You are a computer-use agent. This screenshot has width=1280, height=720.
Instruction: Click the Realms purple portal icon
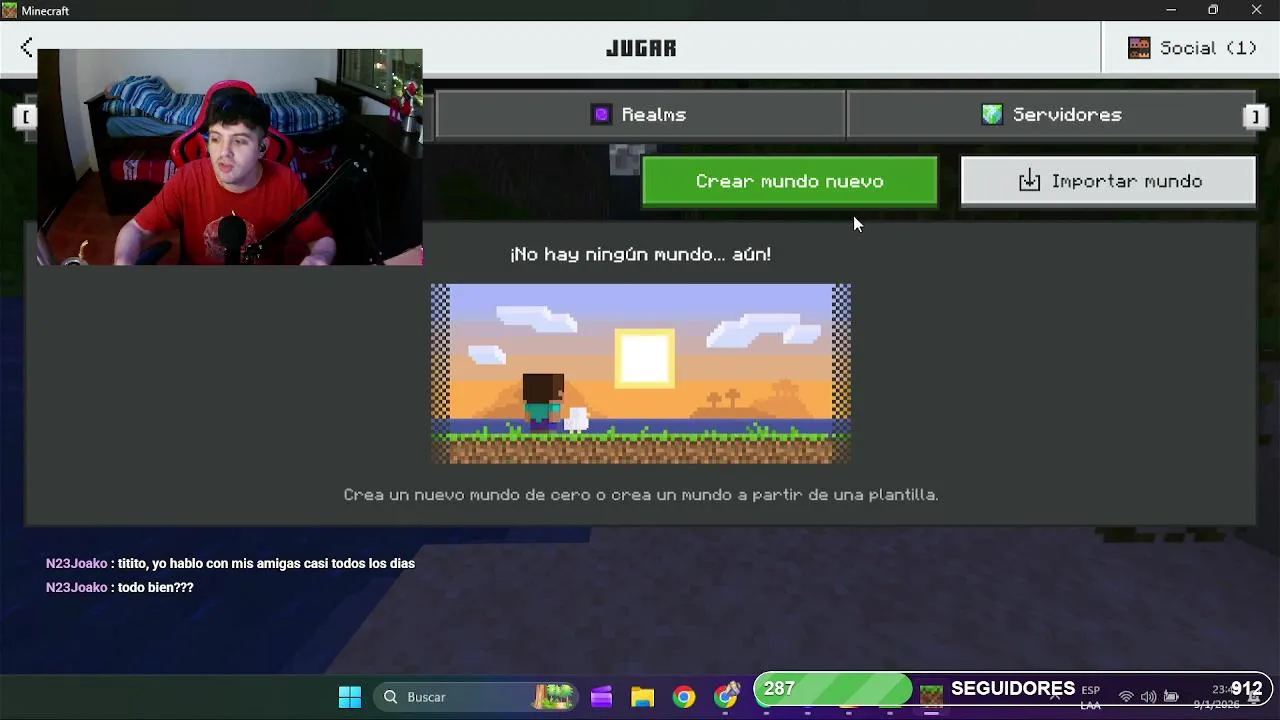click(601, 115)
